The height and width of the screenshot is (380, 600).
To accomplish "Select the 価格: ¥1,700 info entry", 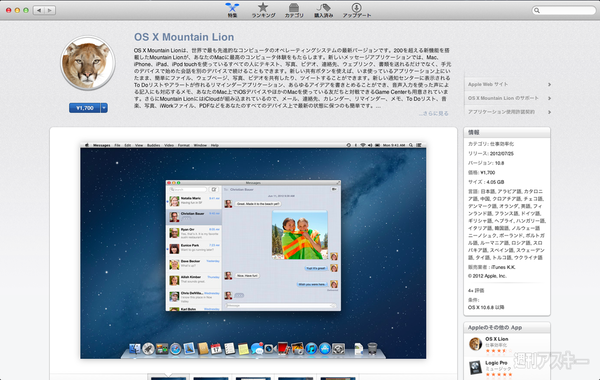I will click(x=481, y=173).
